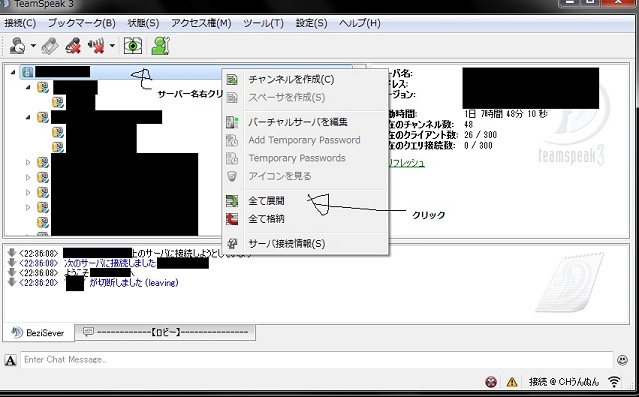Switch to the BeziSever chat tab
The width and height of the screenshot is (639, 397).
[x=38, y=333]
